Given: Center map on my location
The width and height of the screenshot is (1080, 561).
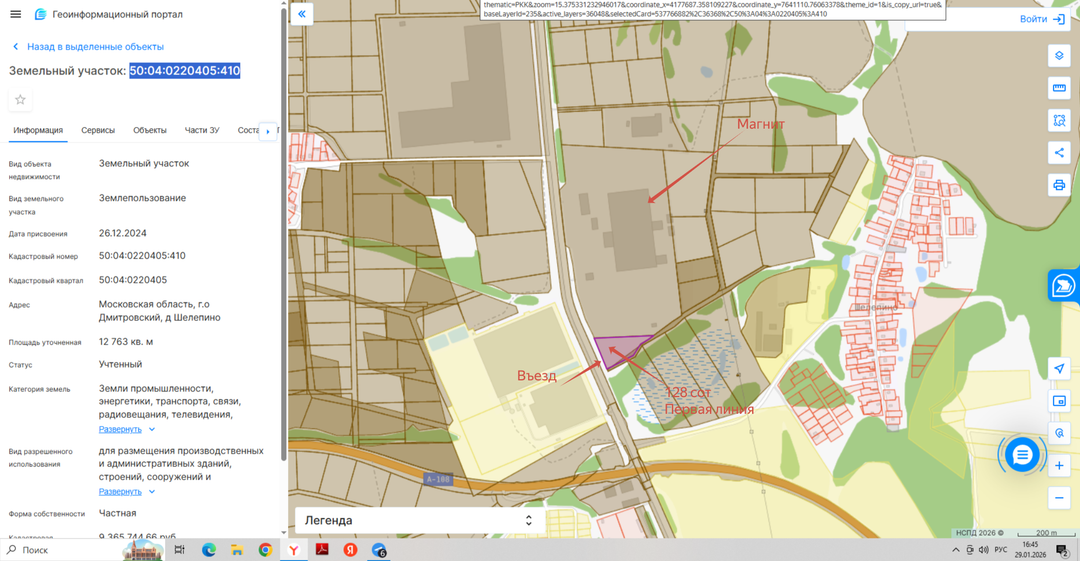Looking at the screenshot, I should (x=1059, y=369).
